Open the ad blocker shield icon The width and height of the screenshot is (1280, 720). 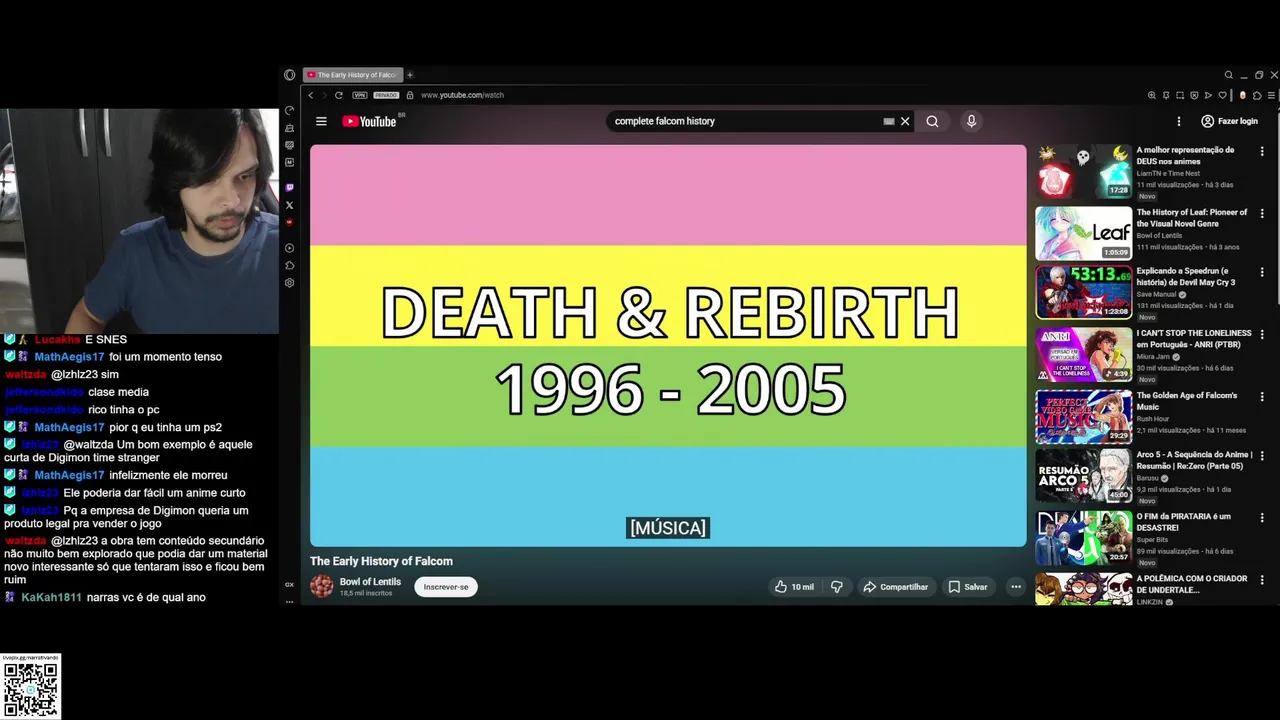pos(1194,95)
